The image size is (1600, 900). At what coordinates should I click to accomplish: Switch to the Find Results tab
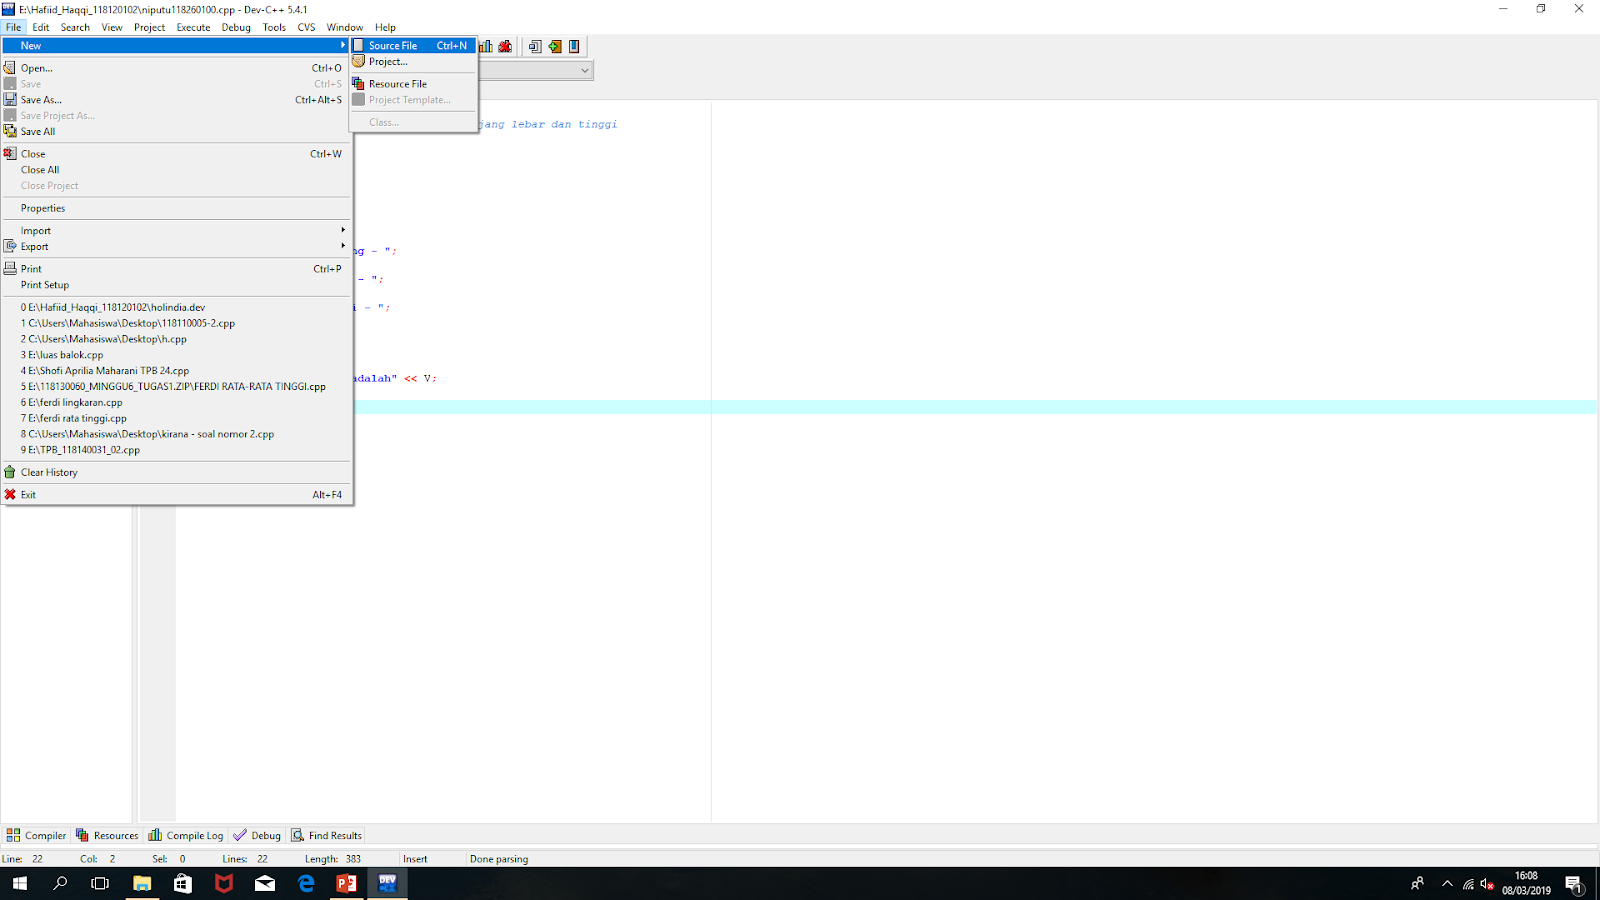(326, 835)
